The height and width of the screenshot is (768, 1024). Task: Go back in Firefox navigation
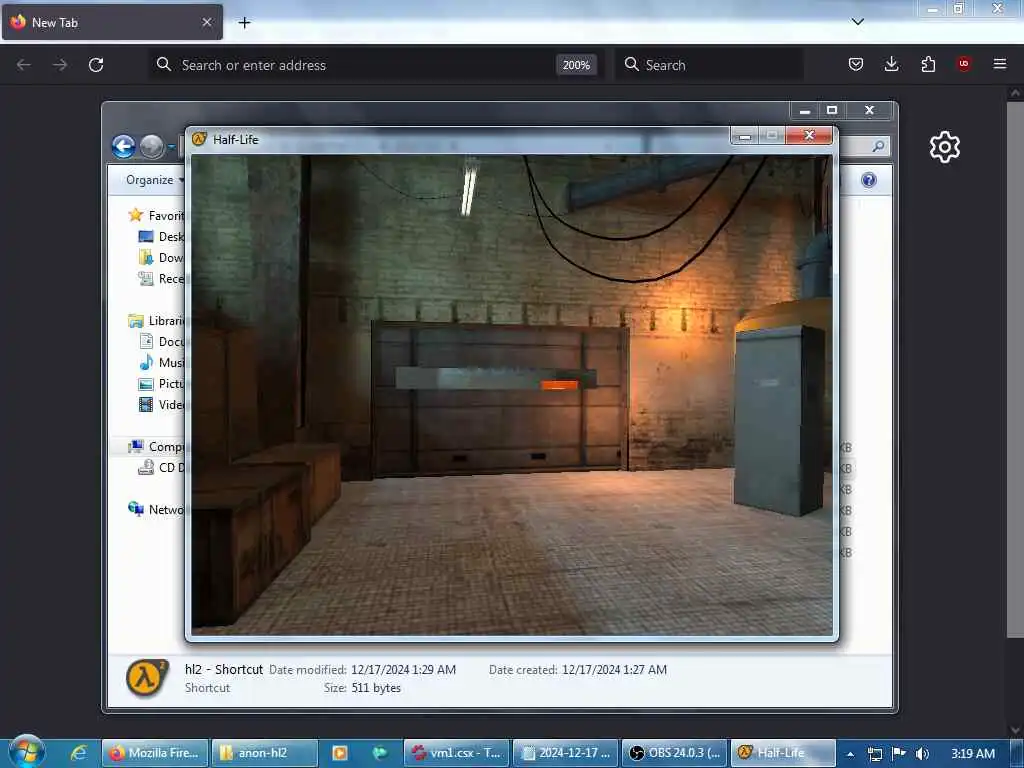[x=24, y=65]
